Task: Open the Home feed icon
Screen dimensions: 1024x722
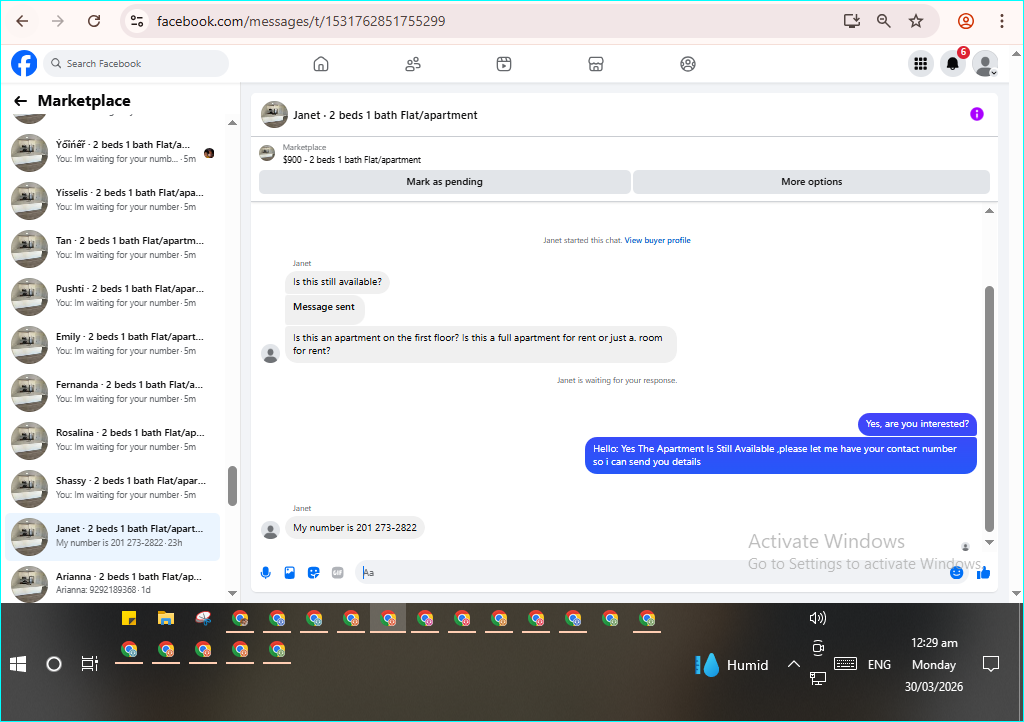Action: [321, 64]
